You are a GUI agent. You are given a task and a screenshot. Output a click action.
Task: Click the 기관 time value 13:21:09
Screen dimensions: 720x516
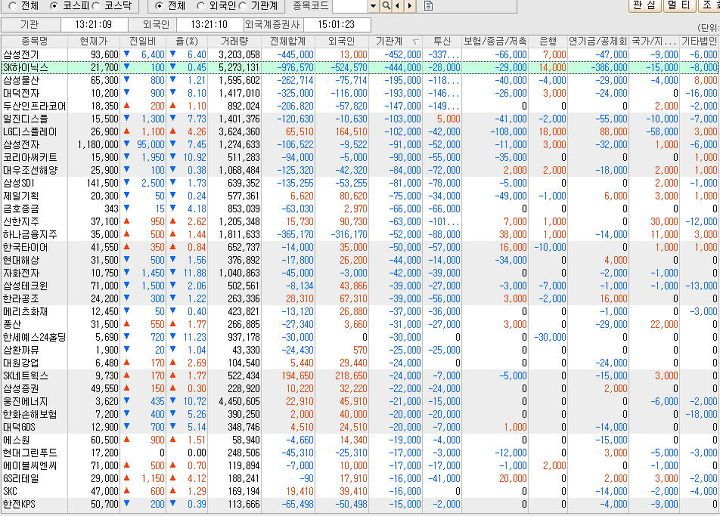[x=94, y=24]
